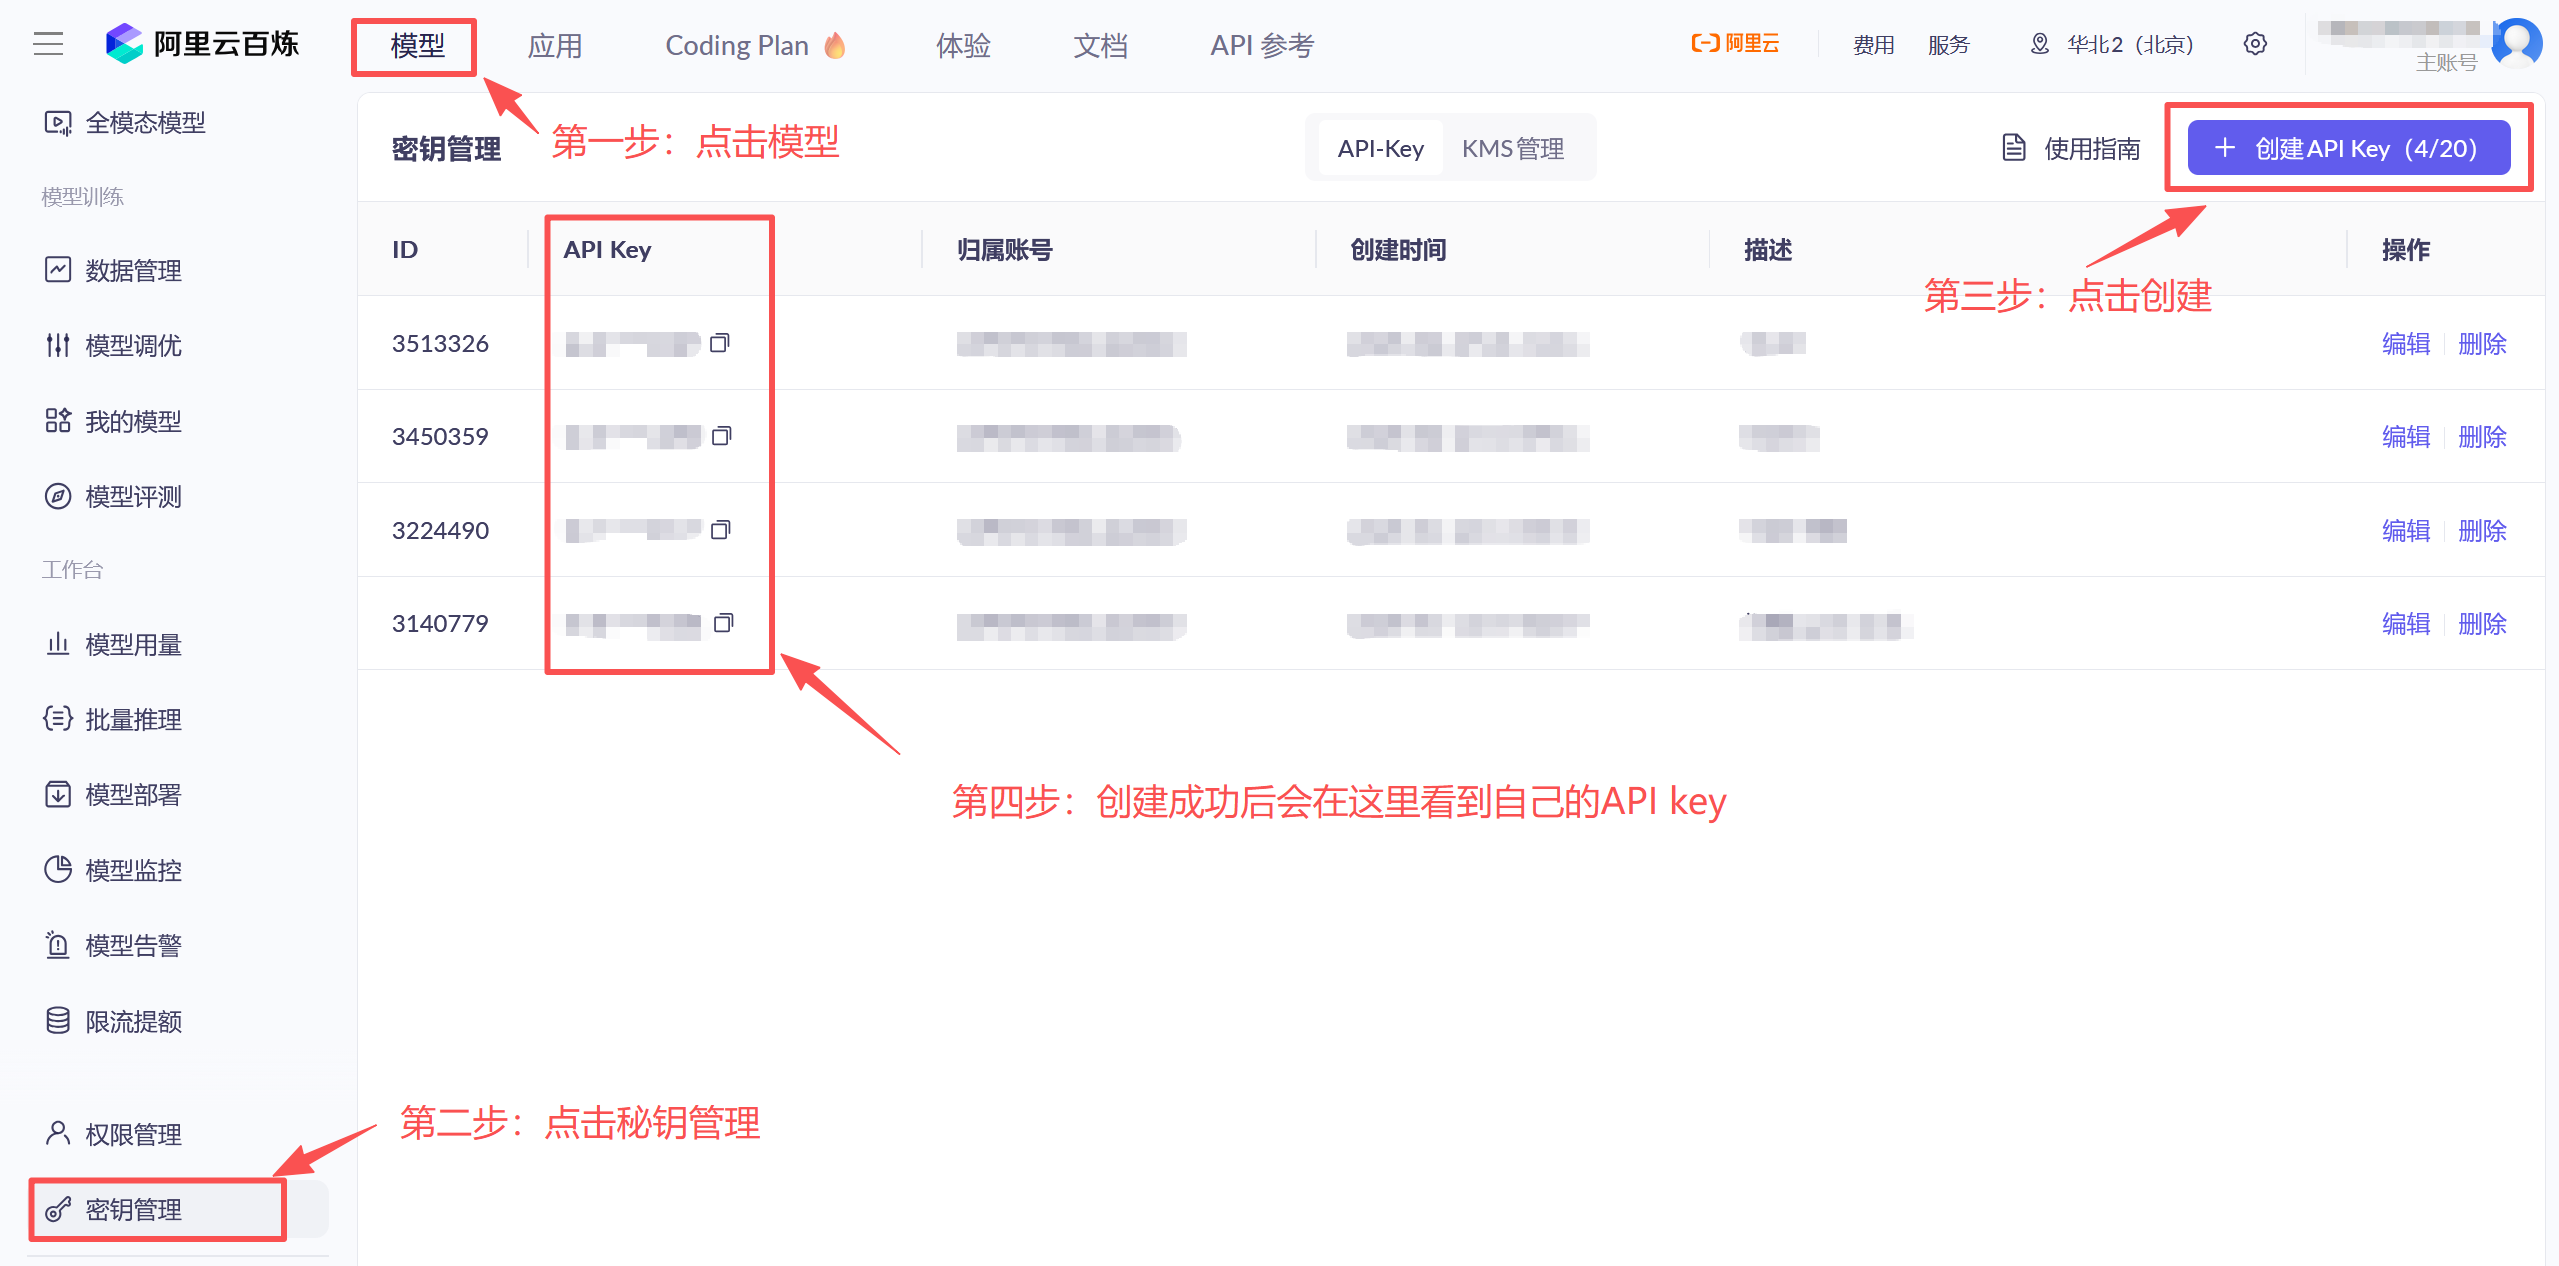Screen dimensions: 2559x1266
Task: Copy API key for ID 3224490
Action: (720, 530)
